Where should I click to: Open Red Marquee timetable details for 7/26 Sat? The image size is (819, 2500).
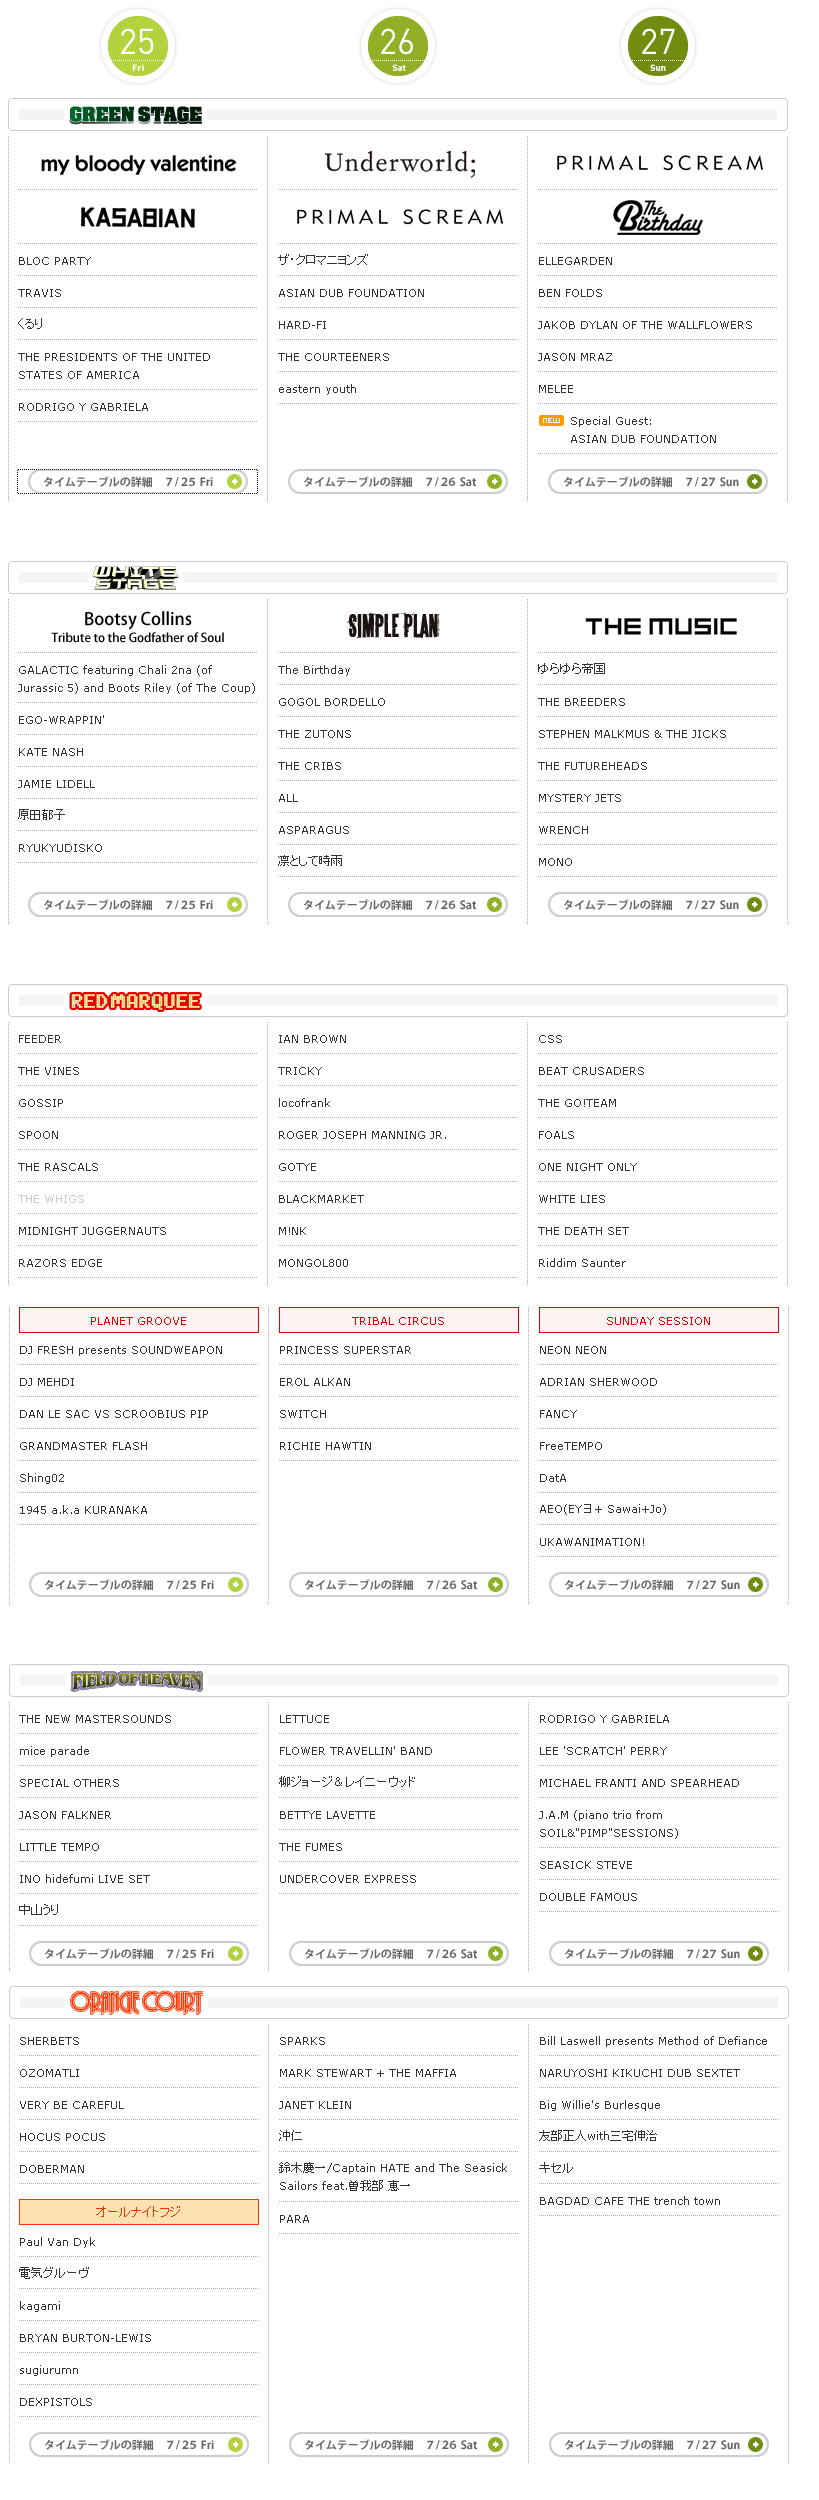[x=399, y=1585]
